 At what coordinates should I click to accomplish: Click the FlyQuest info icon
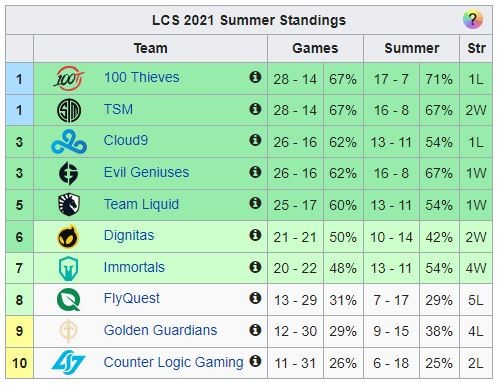pyautogui.click(x=255, y=298)
